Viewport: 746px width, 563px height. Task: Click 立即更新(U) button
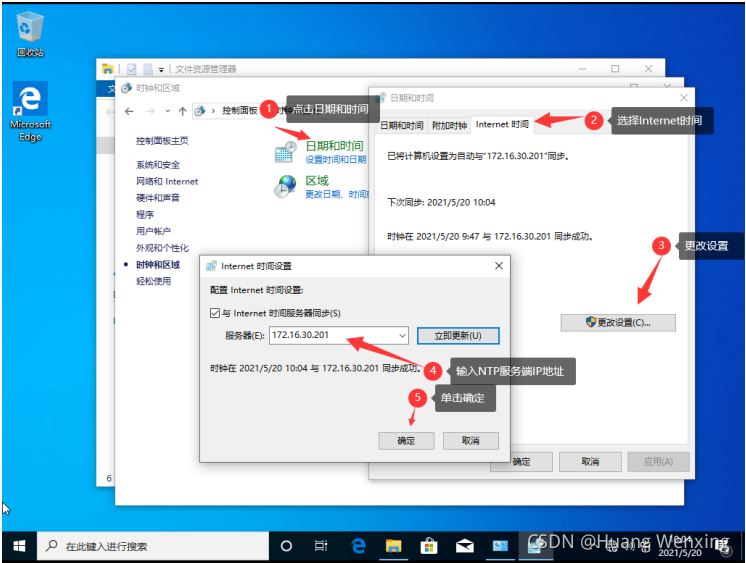coord(458,336)
